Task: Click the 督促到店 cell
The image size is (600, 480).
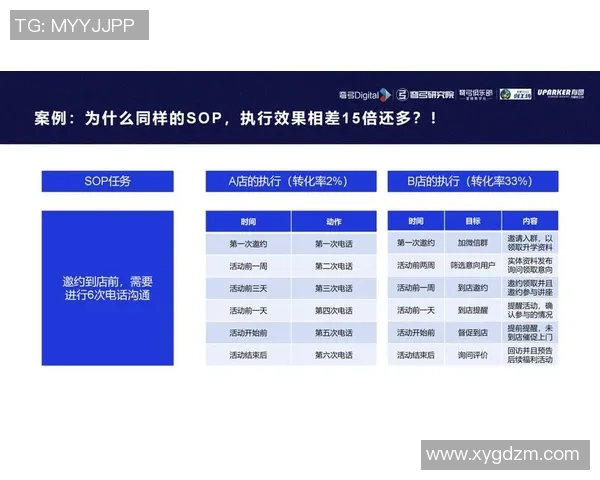Action: pyautogui.click(x=473, y=333)
